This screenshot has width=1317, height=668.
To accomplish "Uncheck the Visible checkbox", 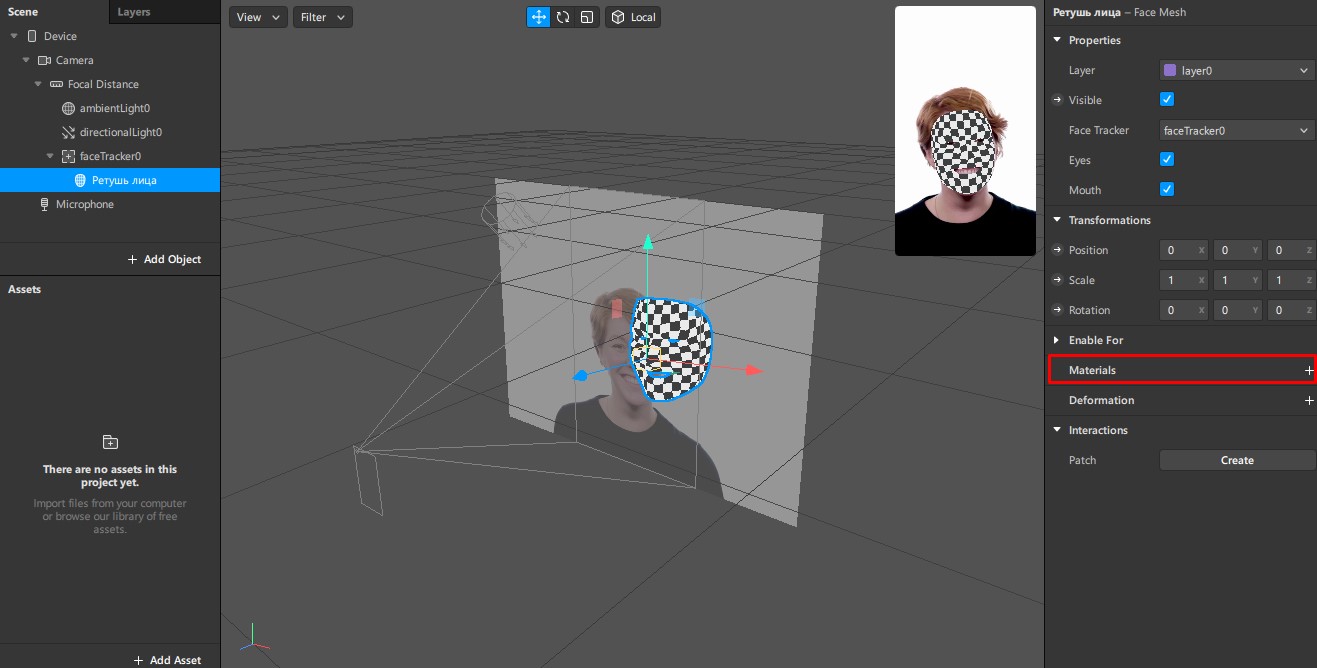I will click(x=1166, y=100).
